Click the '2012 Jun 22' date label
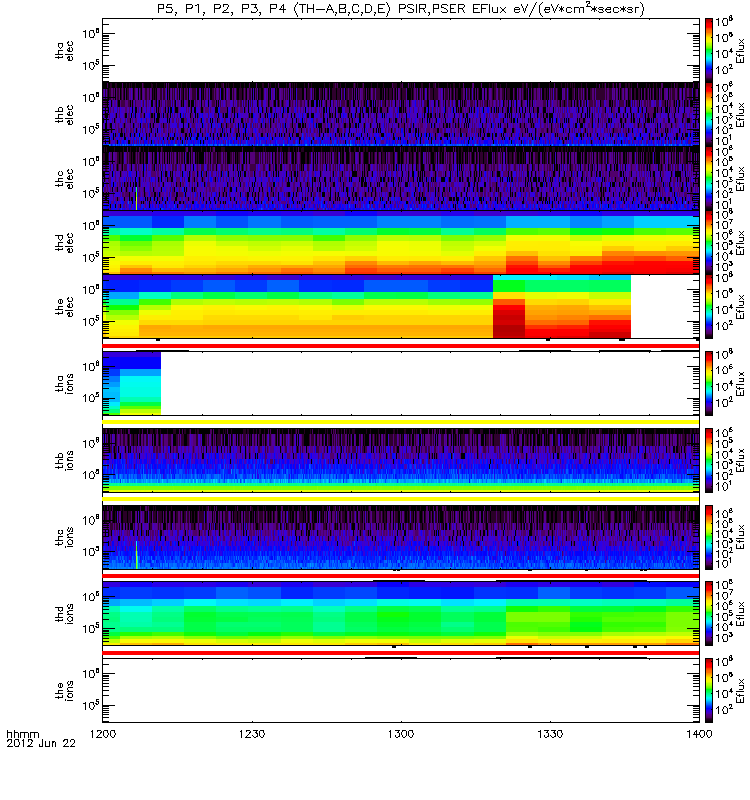Screen dimensions: 750x800 click(x=41, y=743)
